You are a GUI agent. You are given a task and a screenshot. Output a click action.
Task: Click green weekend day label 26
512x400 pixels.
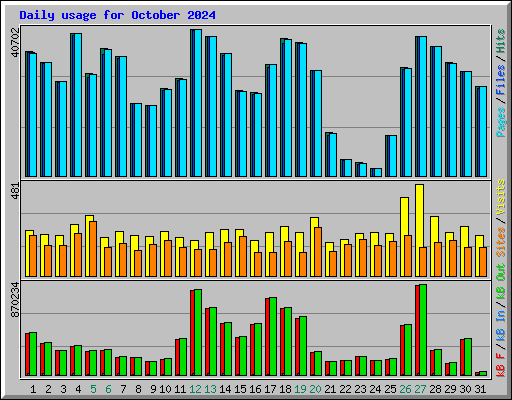pyautogui.click(x=405, y=389)
